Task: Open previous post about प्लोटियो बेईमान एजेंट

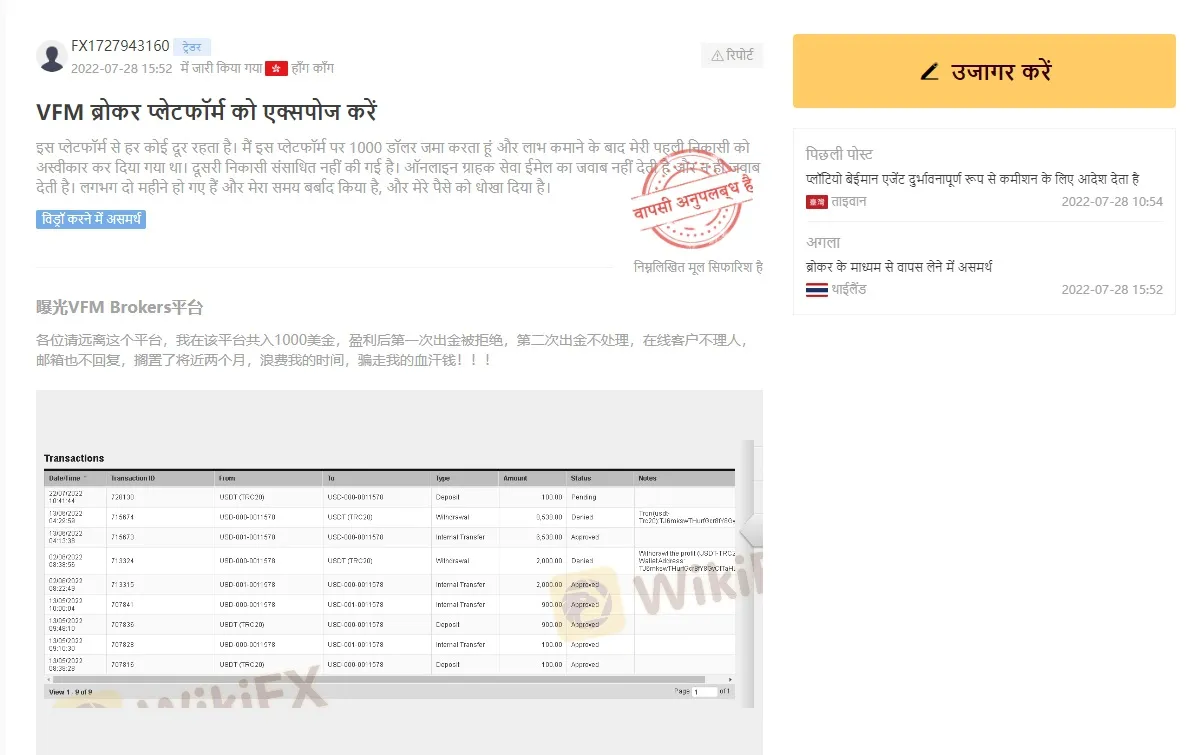Action: 972,179
